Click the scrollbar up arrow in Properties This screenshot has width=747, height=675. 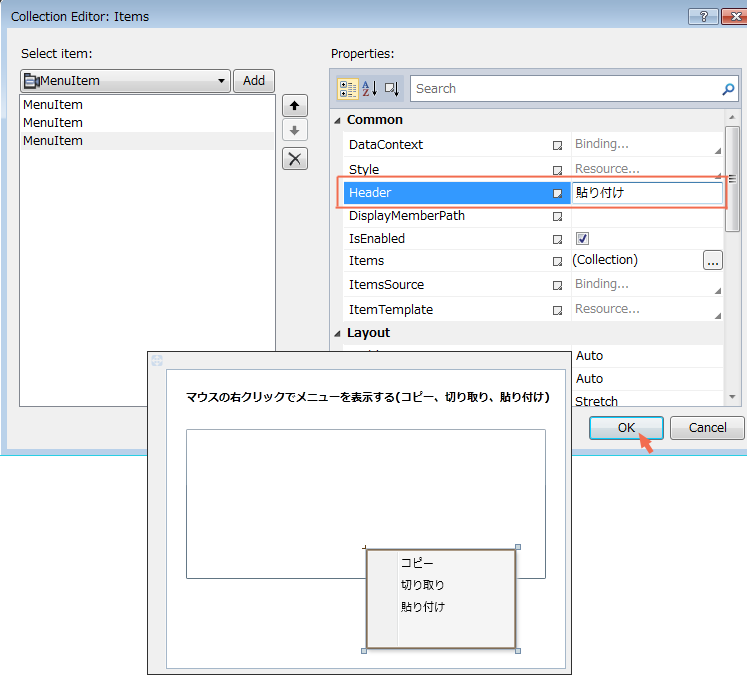[732, 117]
